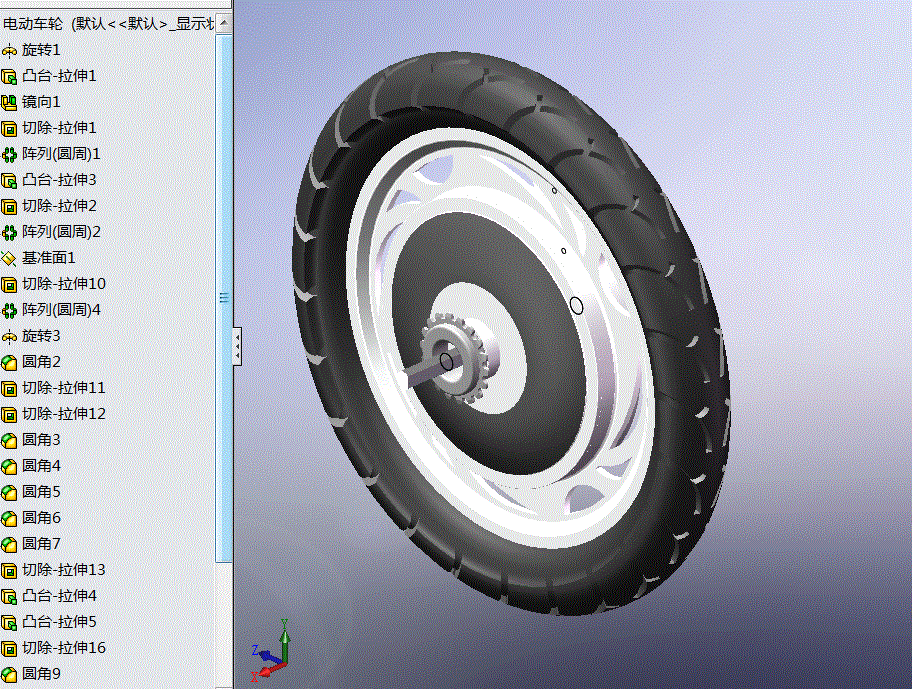Select feature text 凸台-拉伸4
This screenshot has height=689, width=912.
59,596
